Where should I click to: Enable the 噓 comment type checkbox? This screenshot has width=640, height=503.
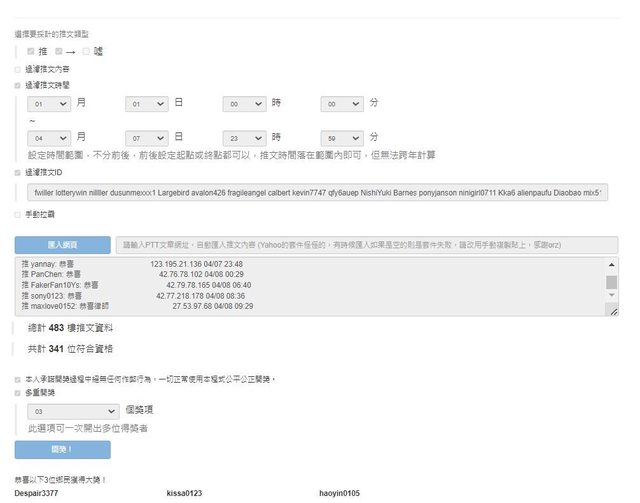tap(87, 51)
